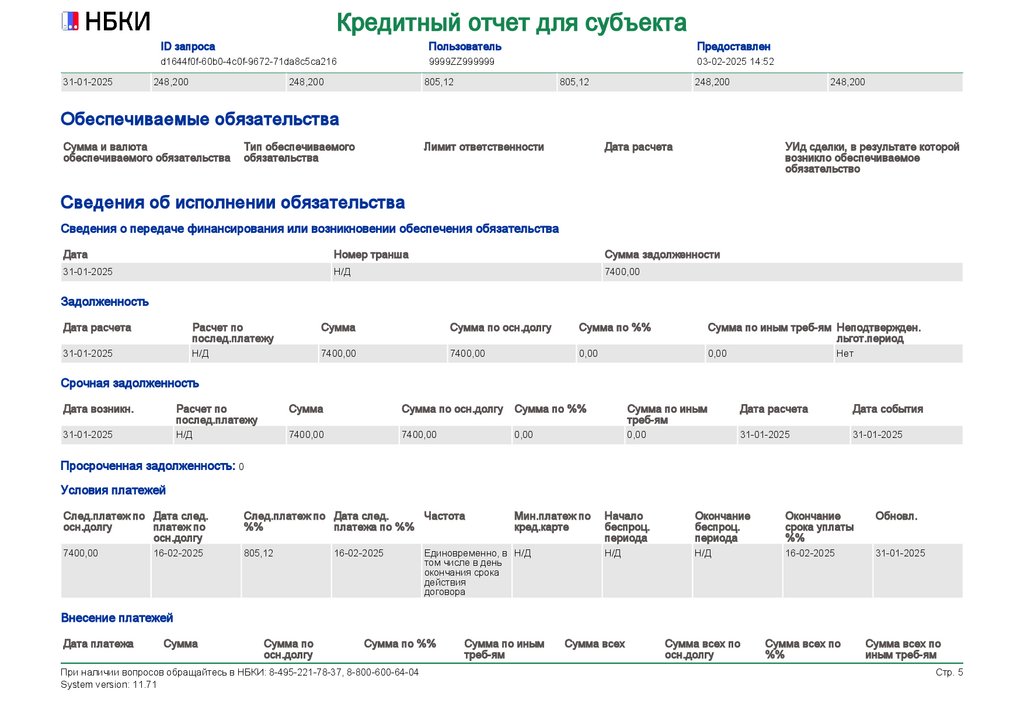Select the report title 'Кредитный отчет для субъекта'

[x=511, y=23]
